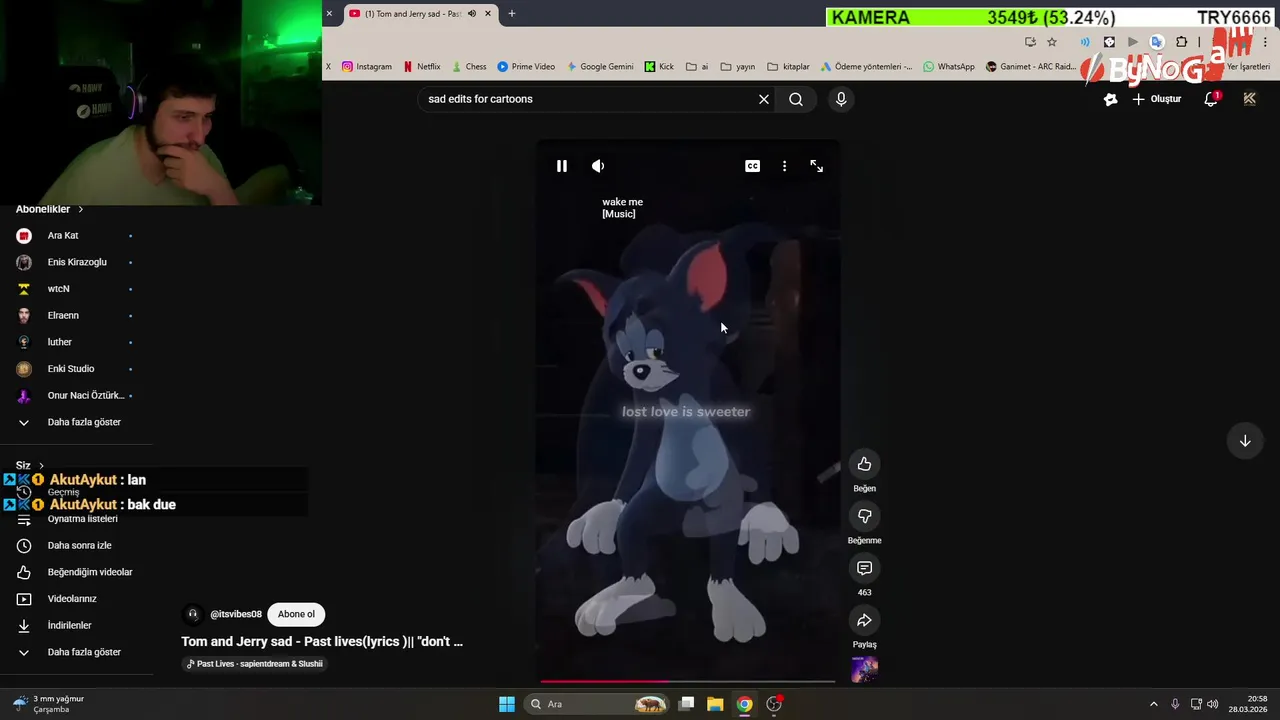1280x720 pixels.
Task: Dislike the short with Beğenme
Action: pyautogui.click(x=864, y=516)
